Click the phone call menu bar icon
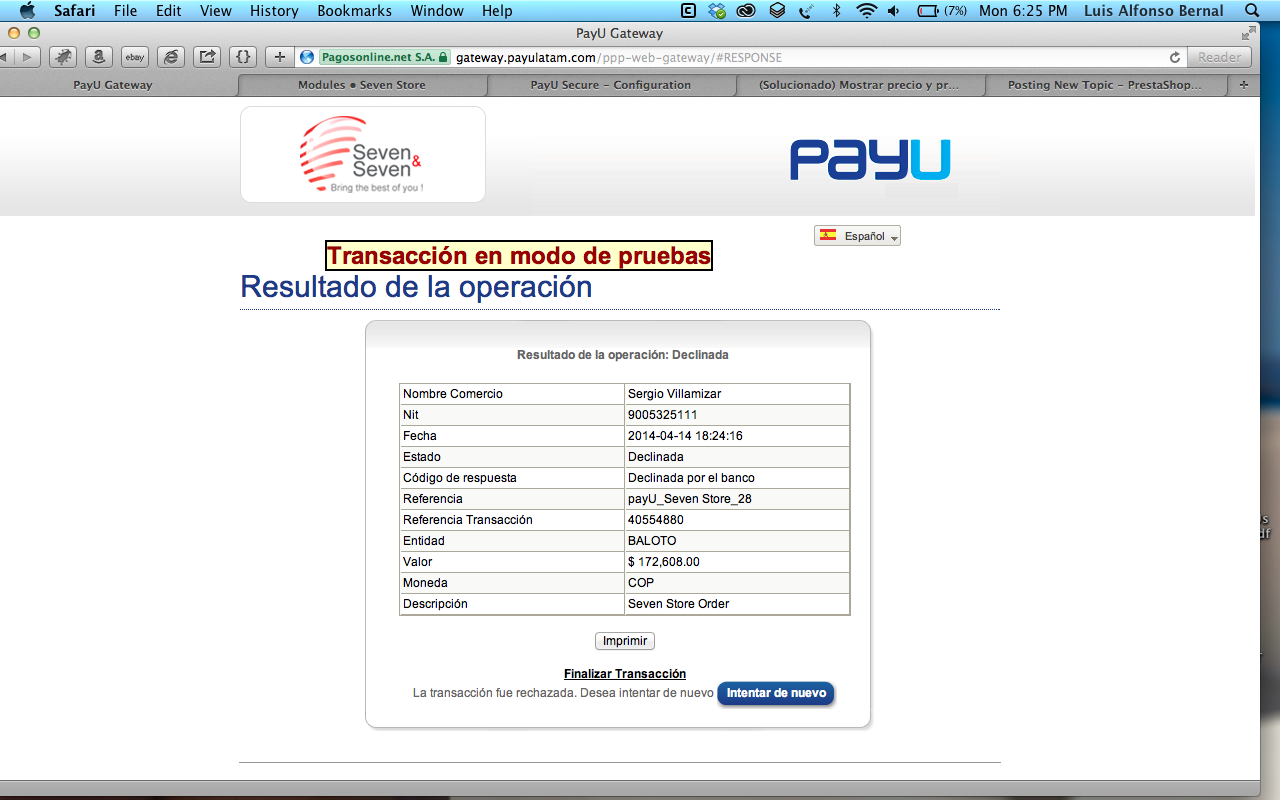This screenshot has width=1280, height=800. [807, 11]
